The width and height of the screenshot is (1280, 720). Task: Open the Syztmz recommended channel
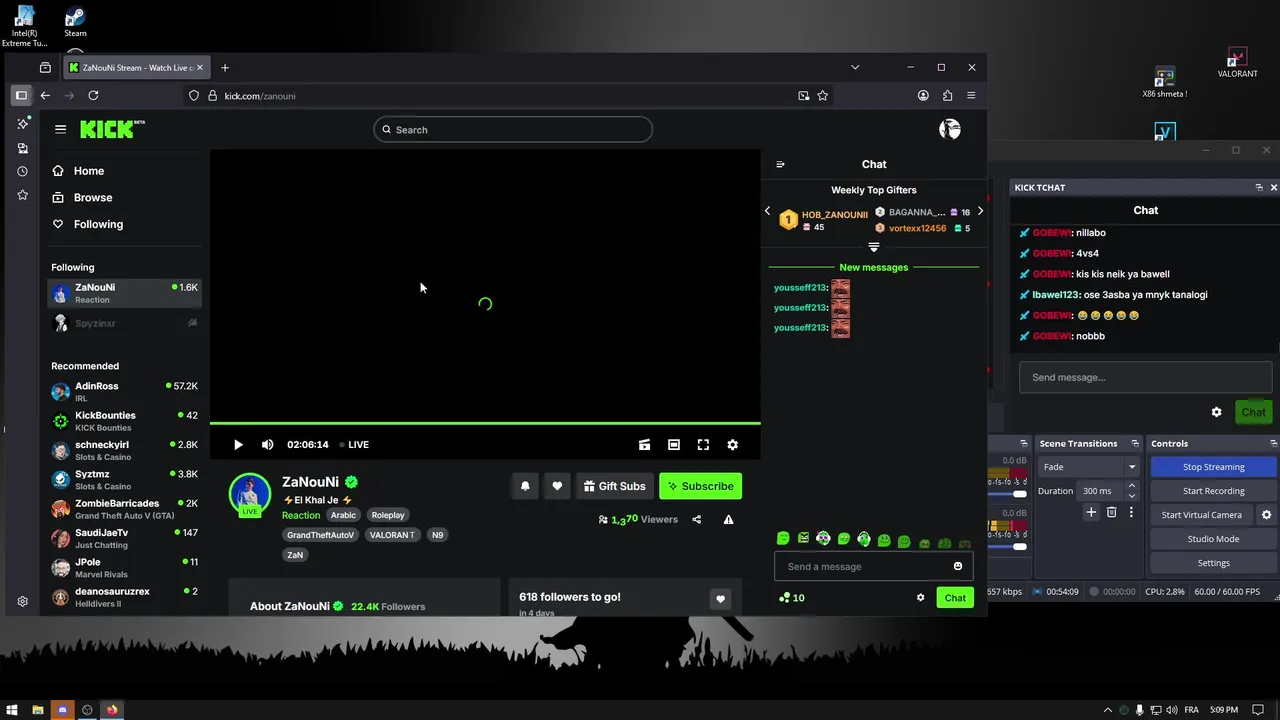tap(125, 480)
